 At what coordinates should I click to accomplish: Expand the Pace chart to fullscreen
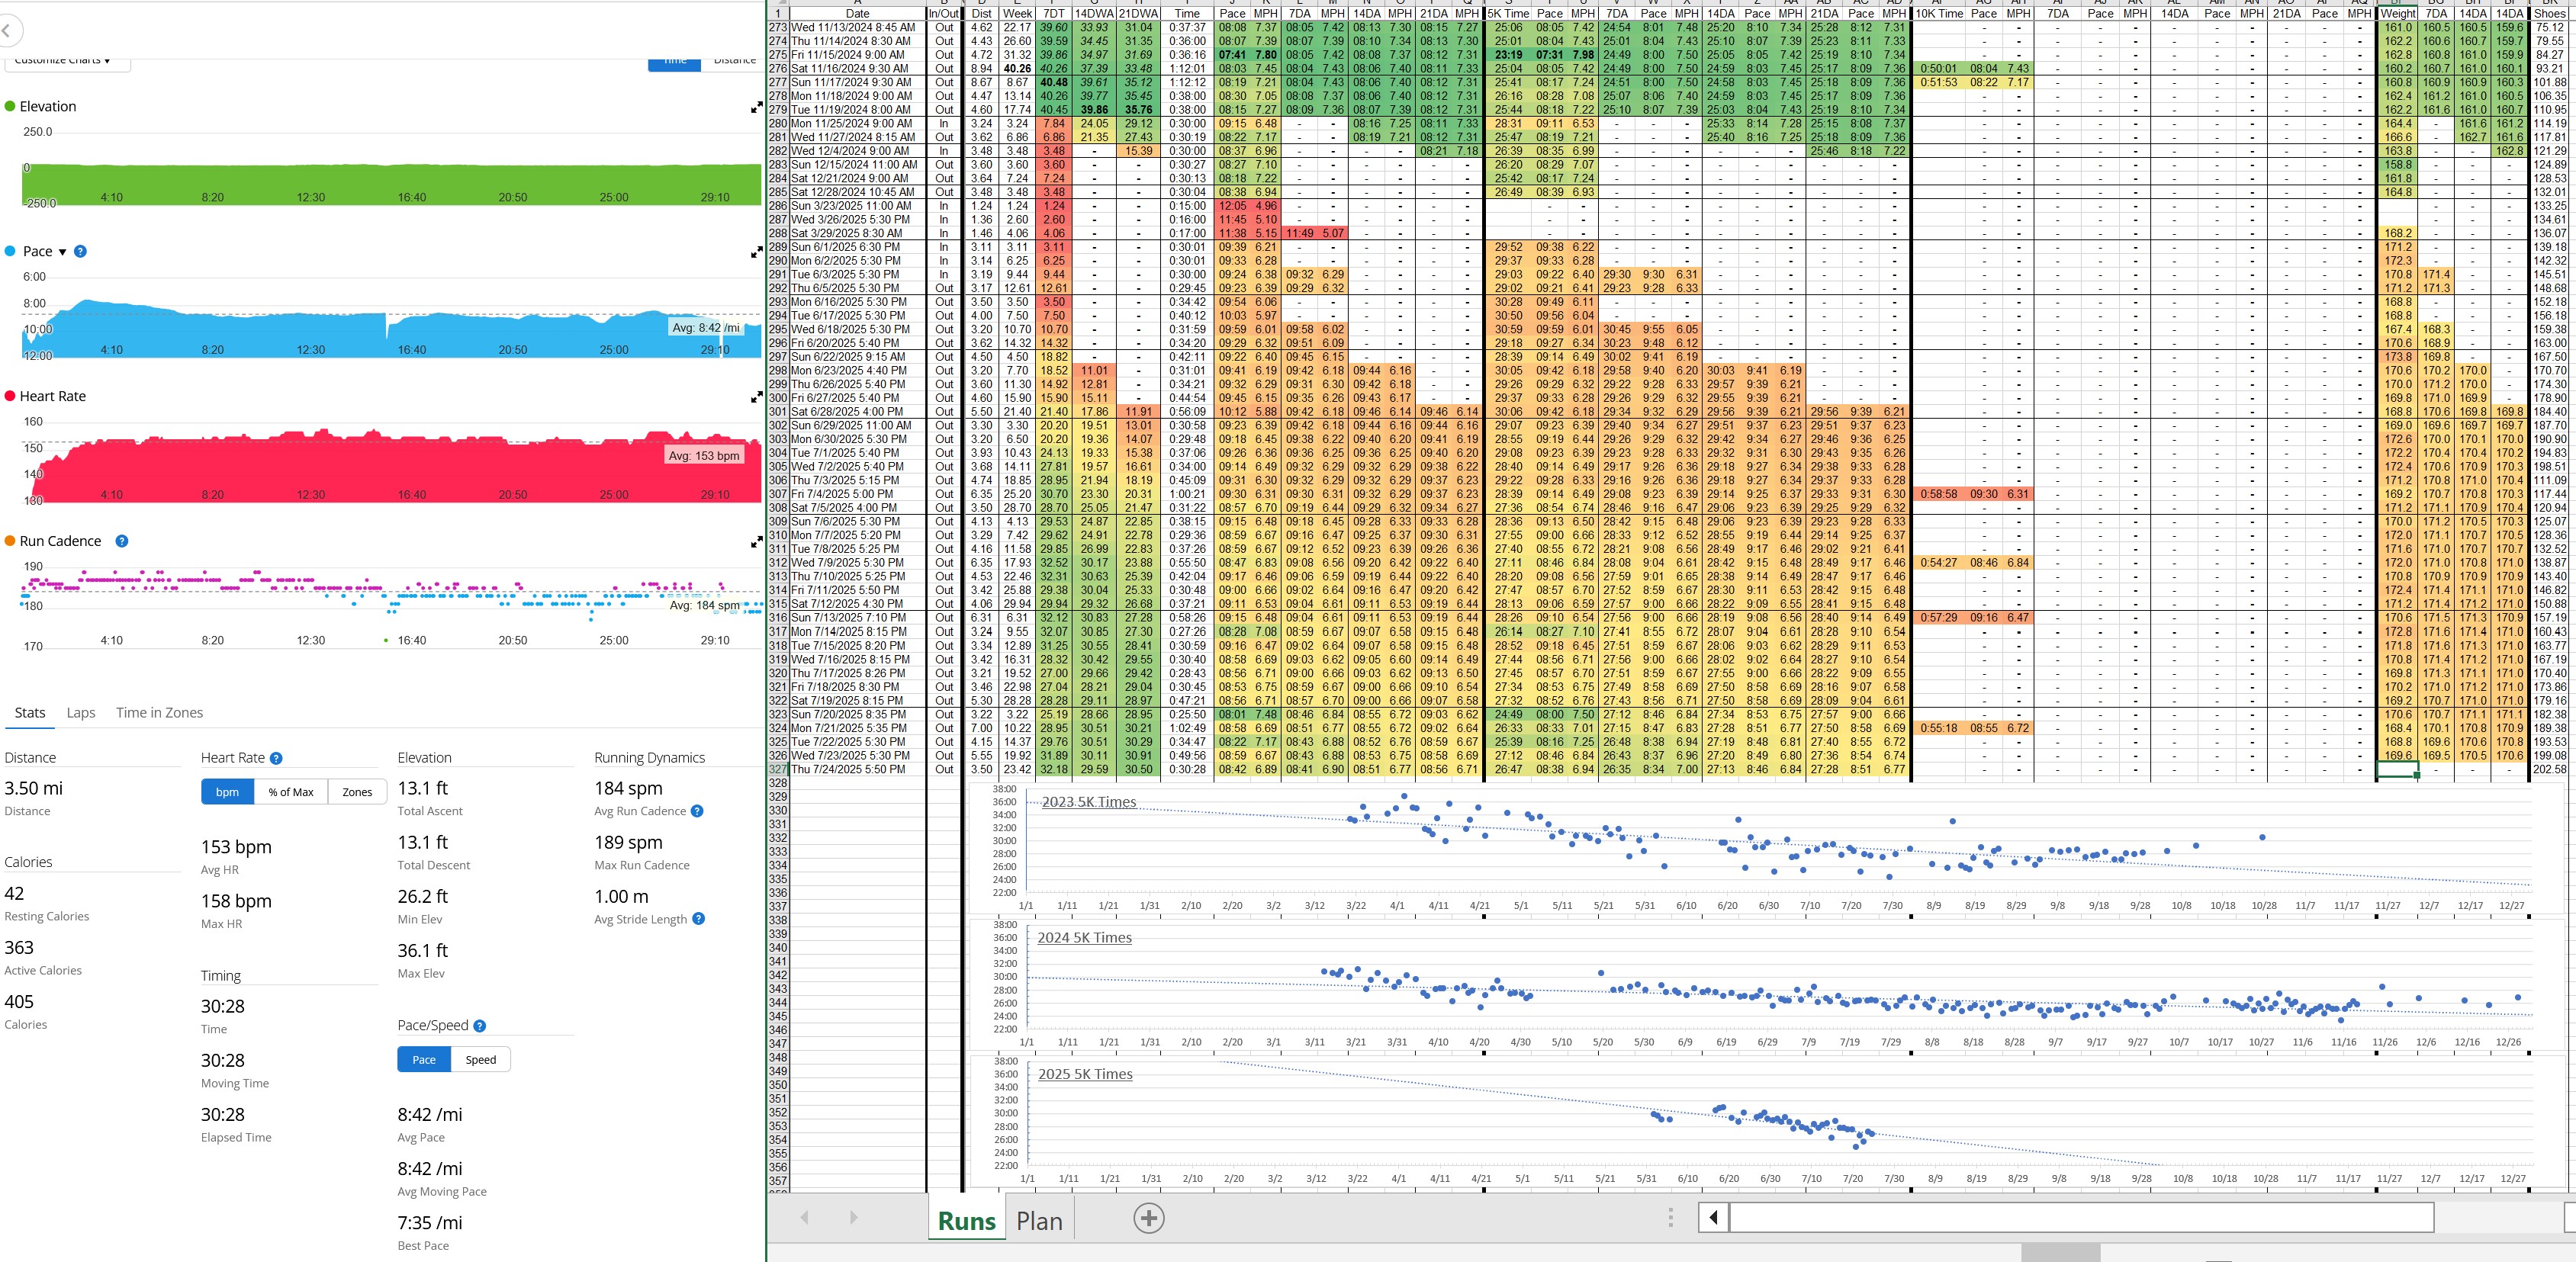756,252
